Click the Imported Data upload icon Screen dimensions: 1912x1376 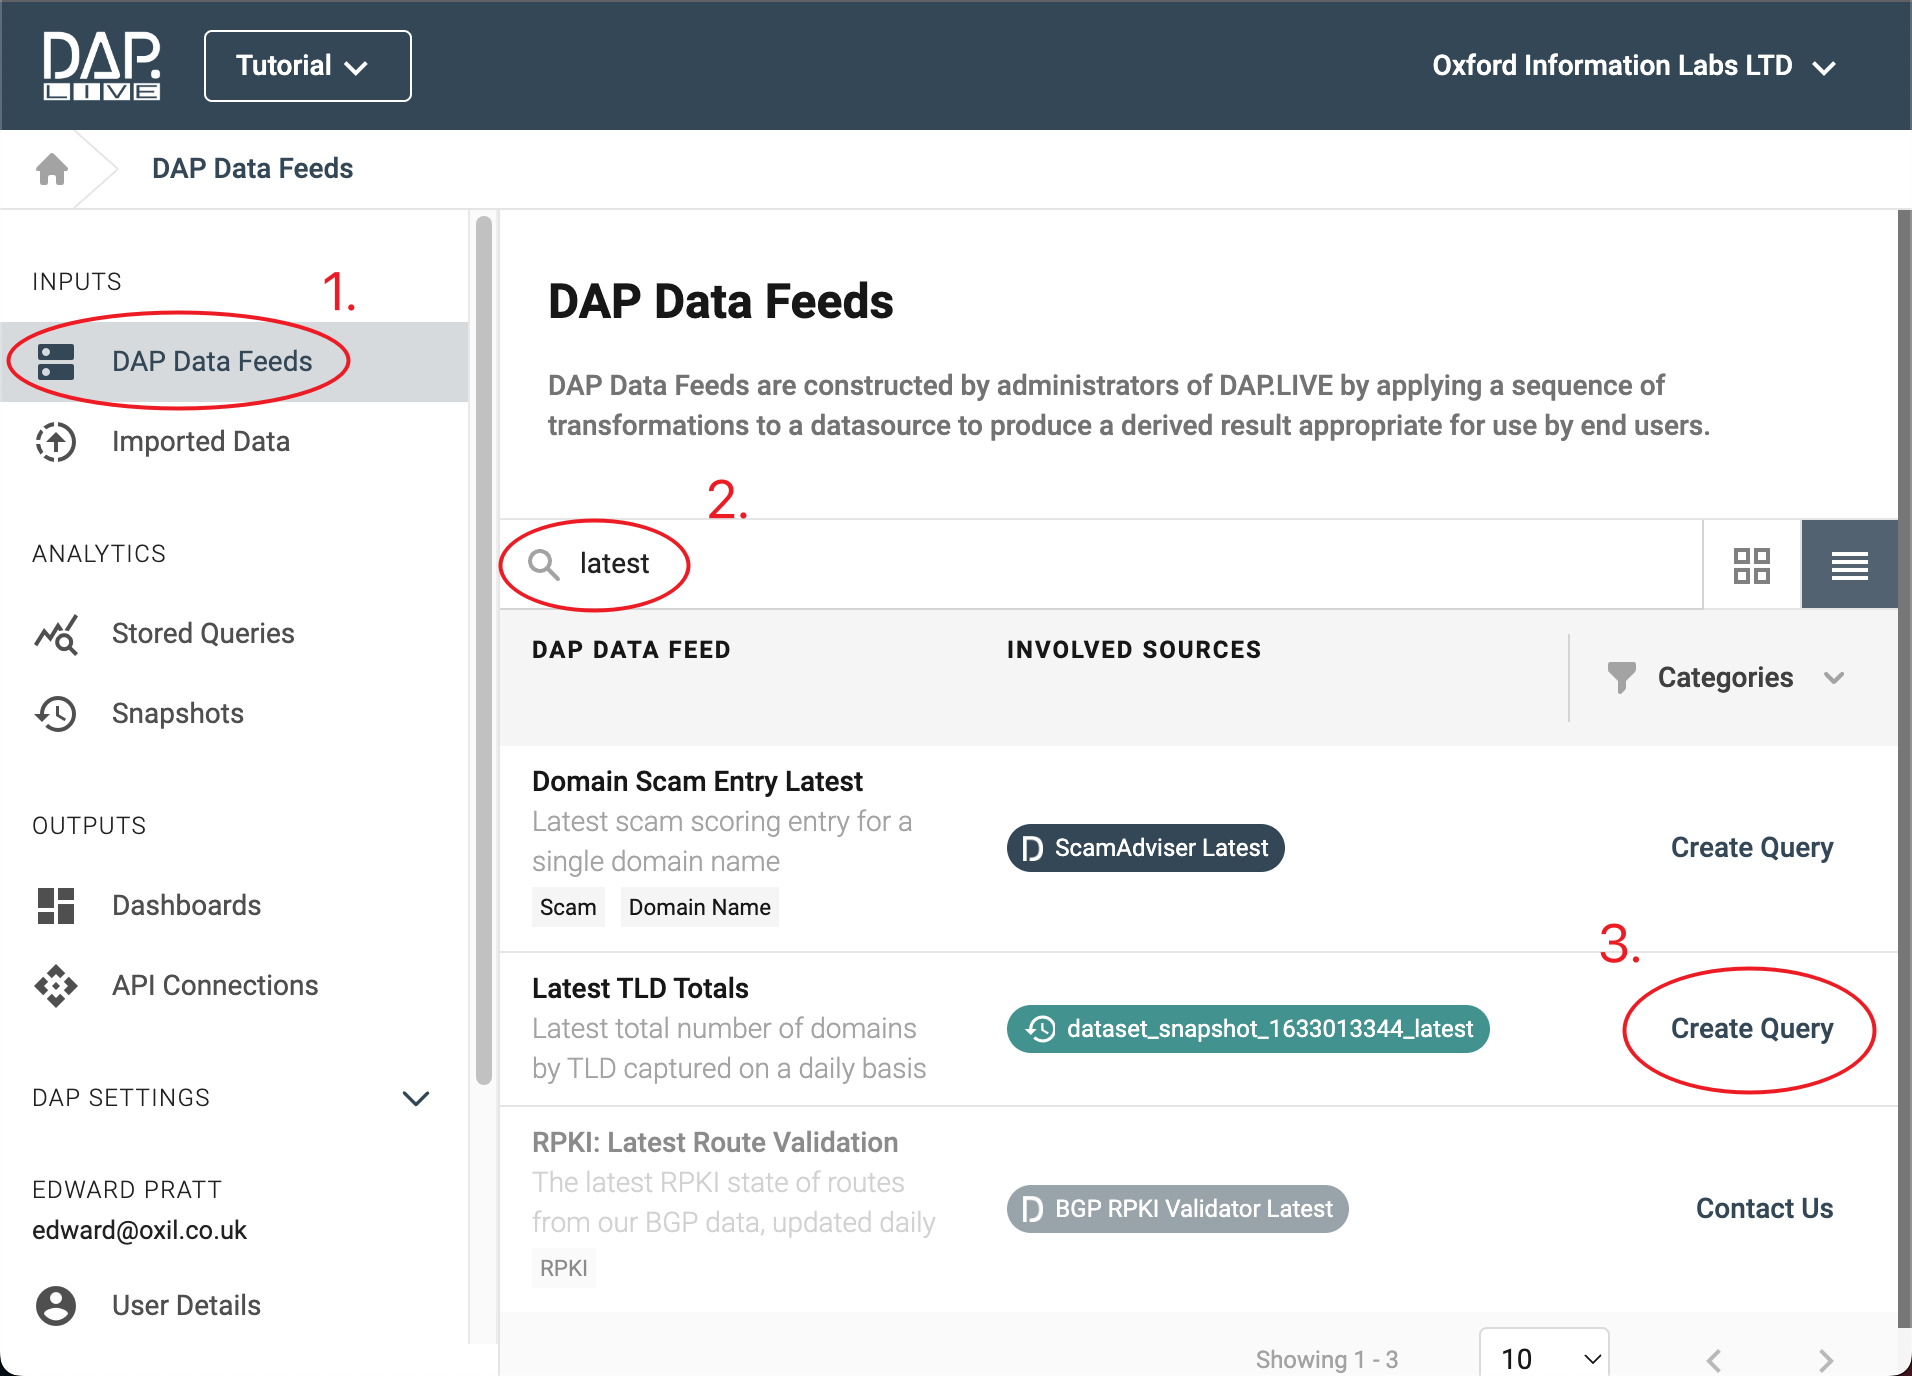tap(56, 442)
